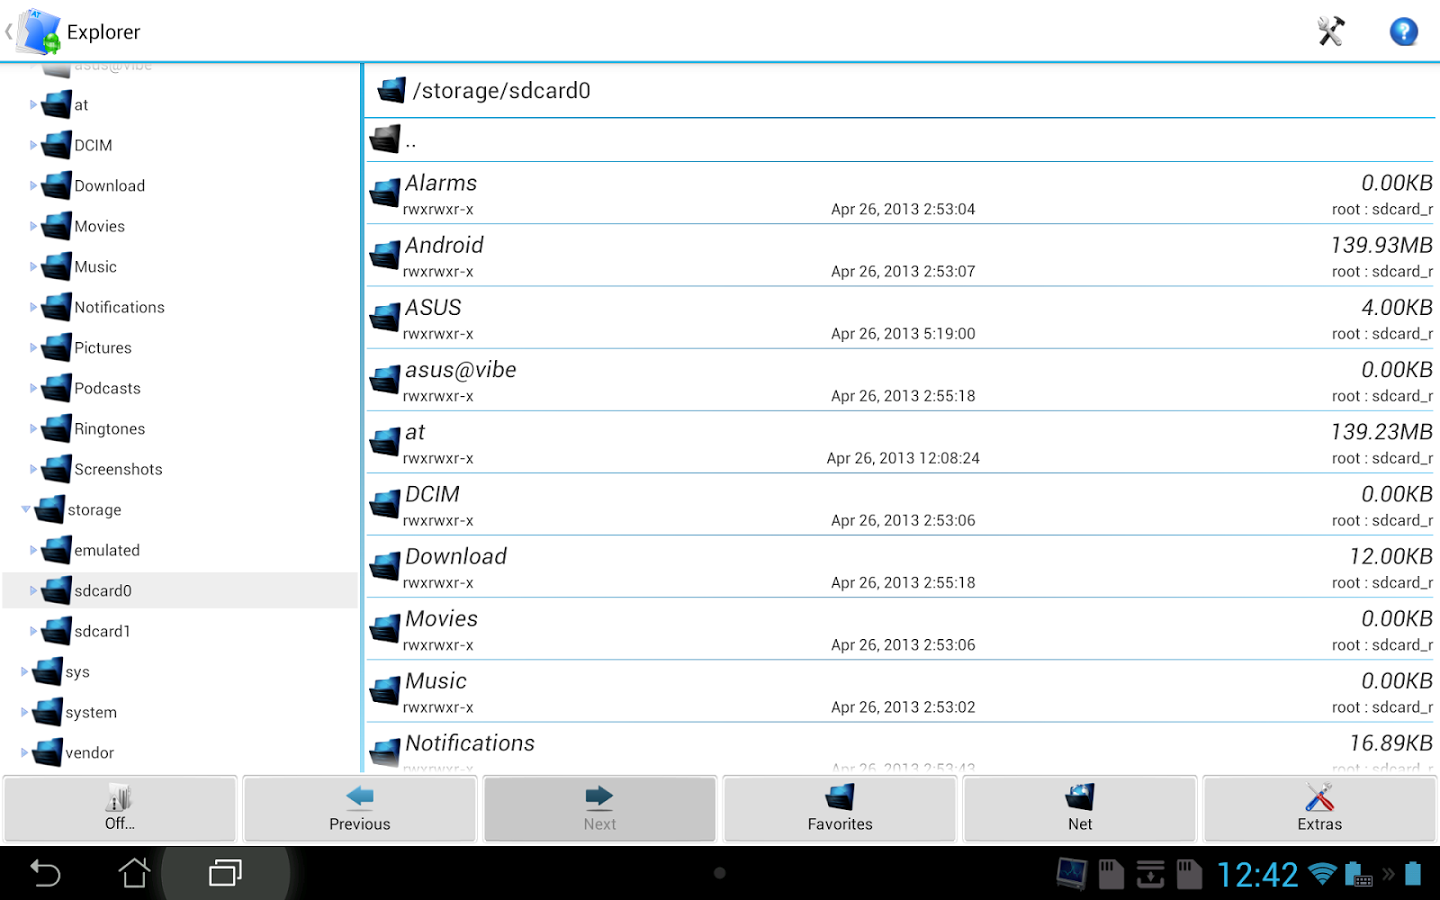
Task: Tap the screenshot notification icon in status bar
Action: pos(1072,874)
